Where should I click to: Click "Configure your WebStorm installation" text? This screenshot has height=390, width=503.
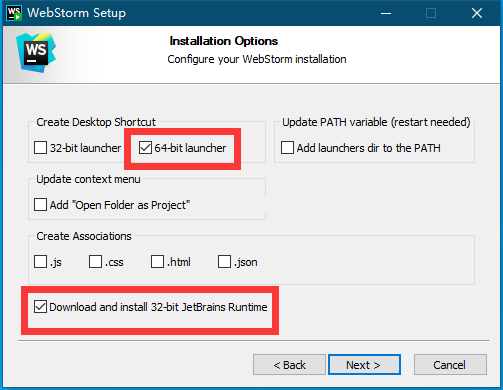coord(257,59)
